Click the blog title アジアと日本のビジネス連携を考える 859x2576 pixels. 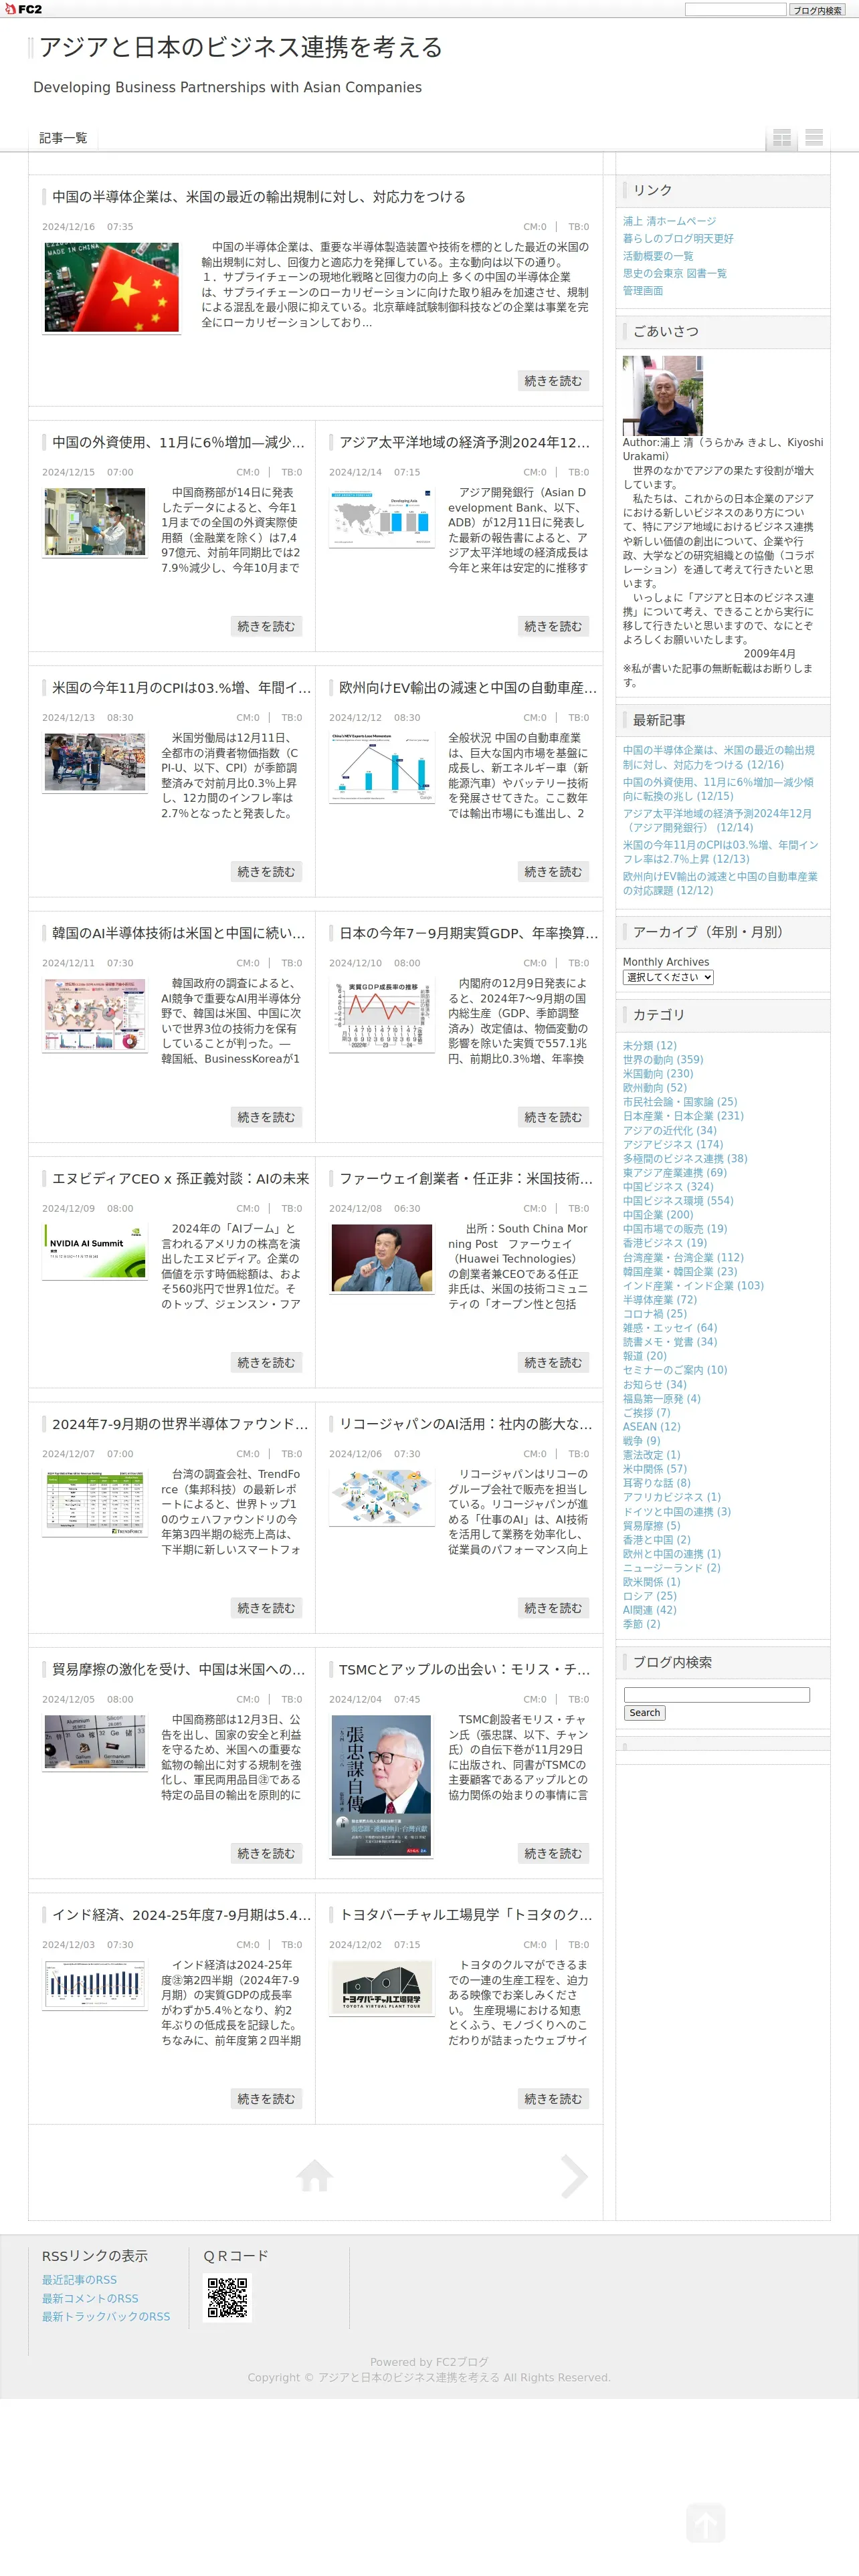tap(241, 47)
